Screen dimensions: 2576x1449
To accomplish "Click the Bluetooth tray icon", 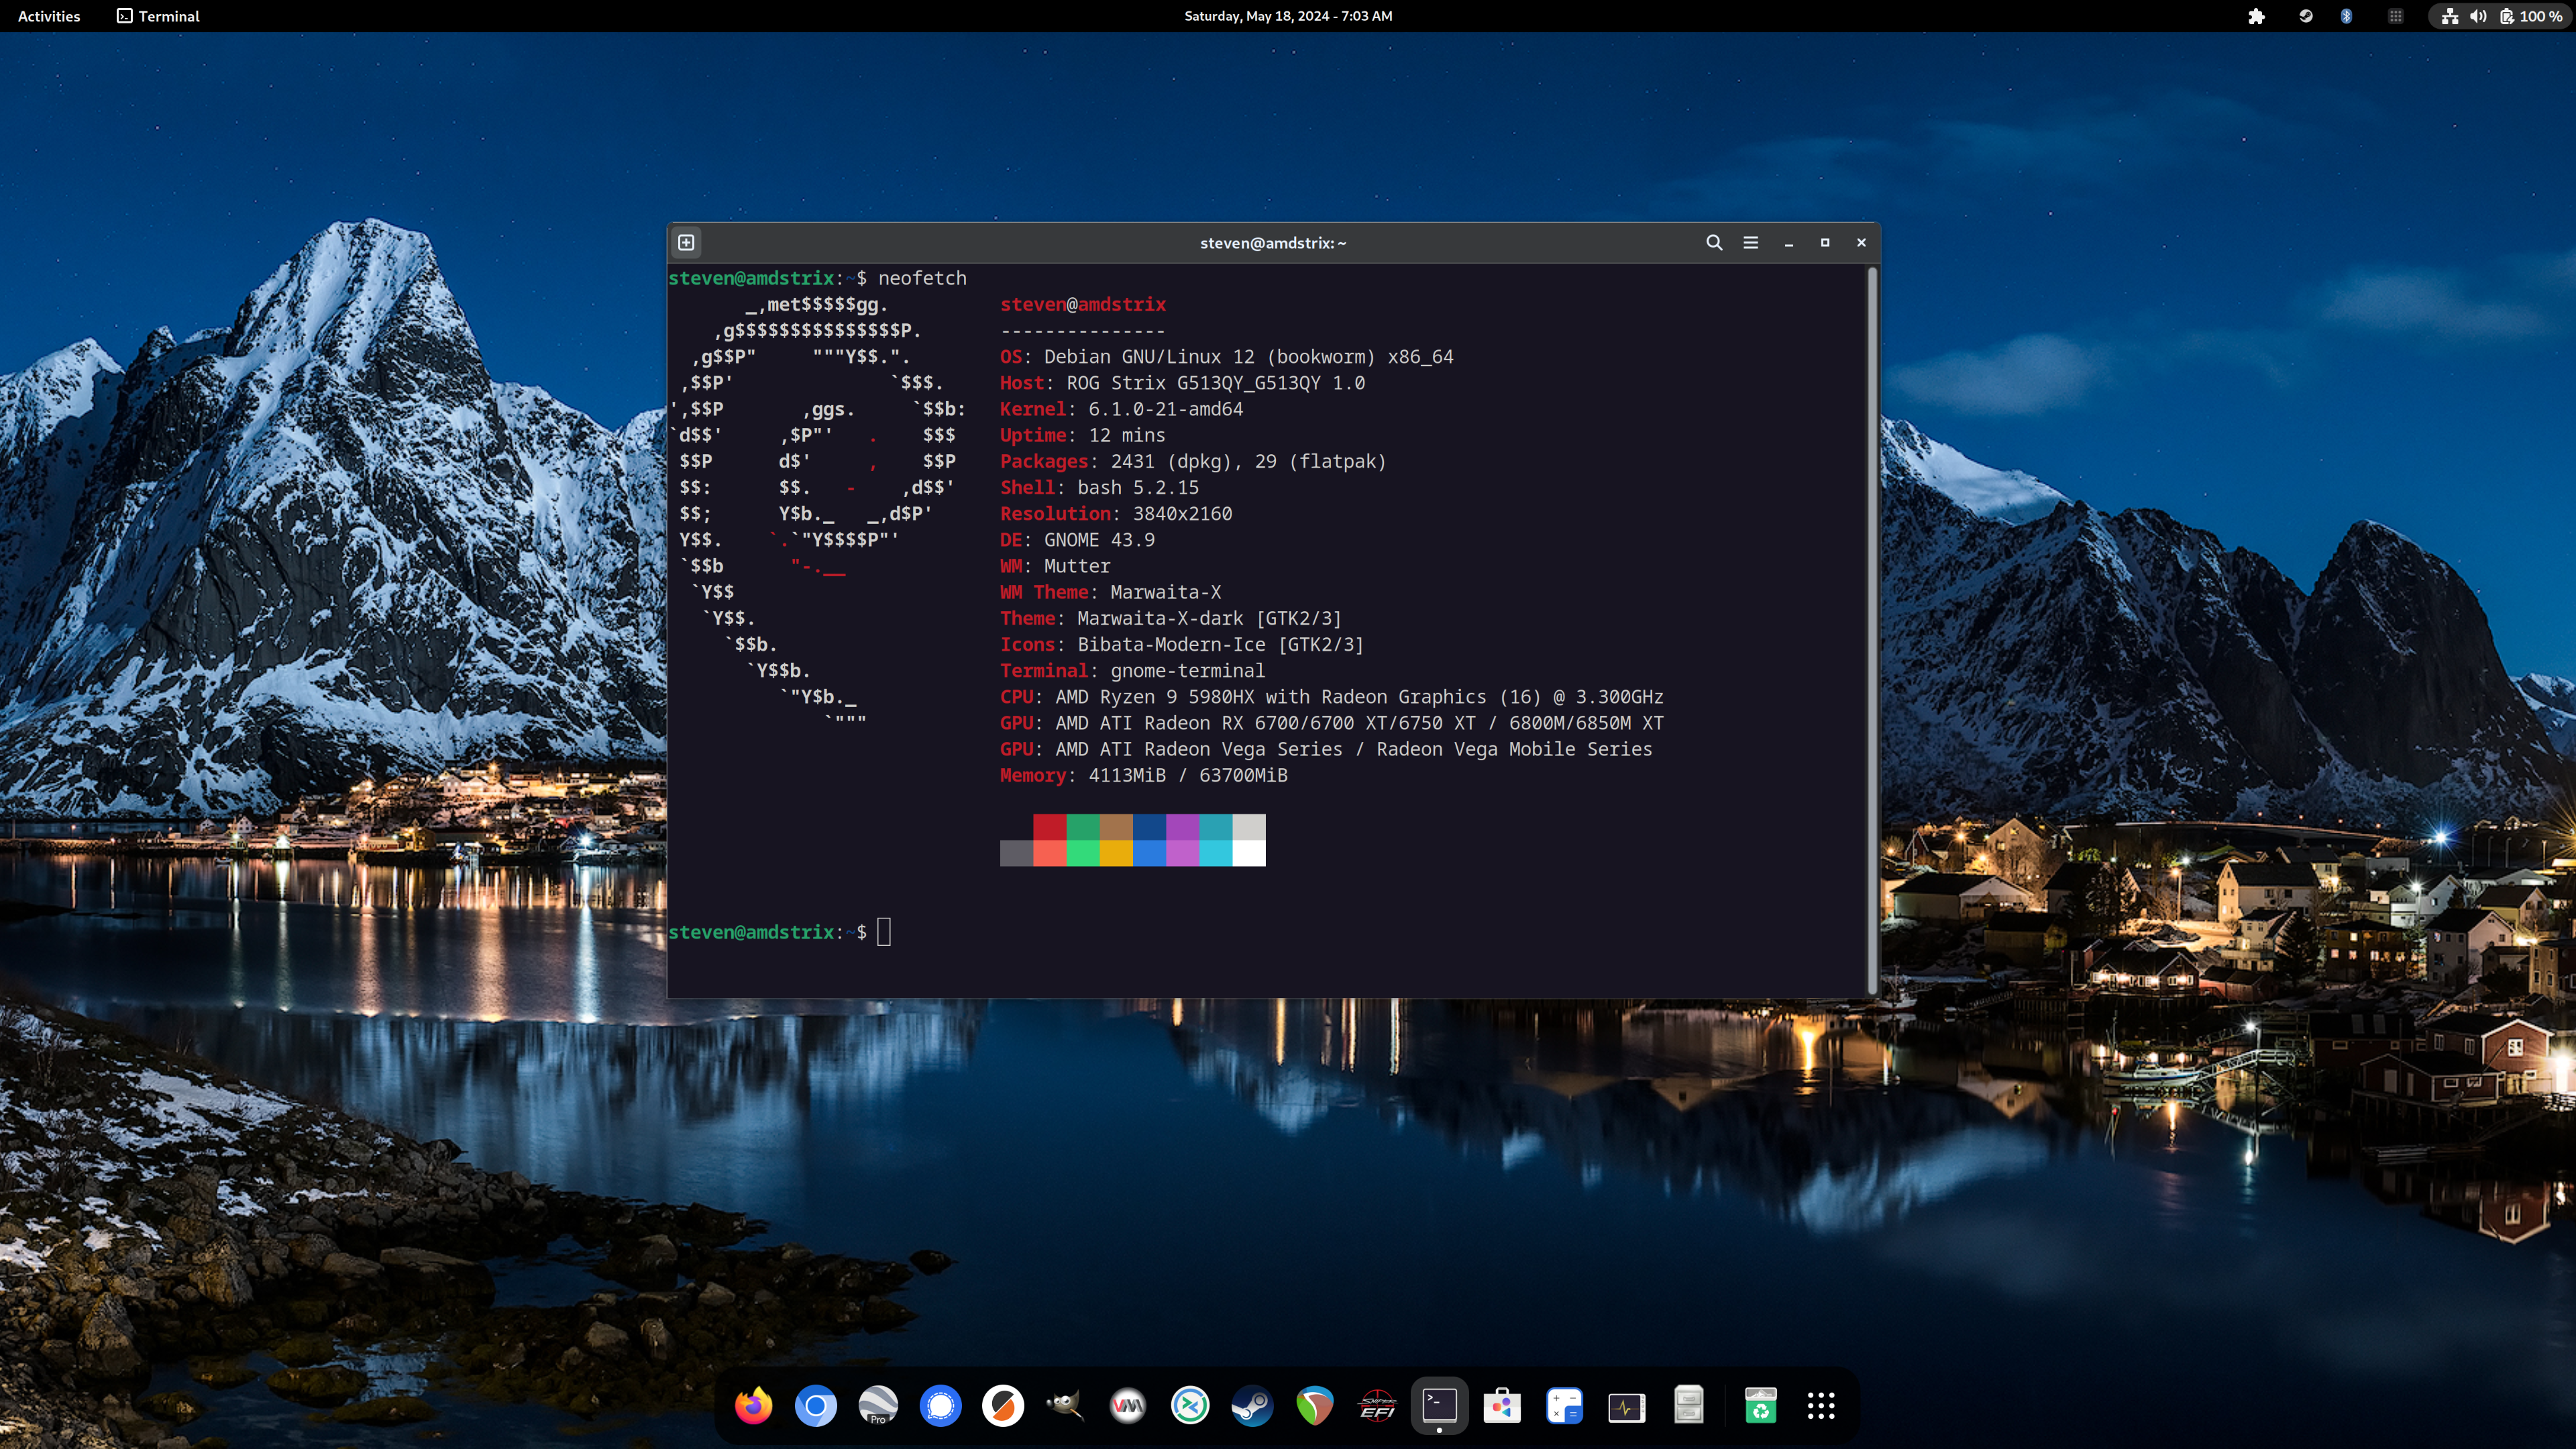I will (2346, 16).
